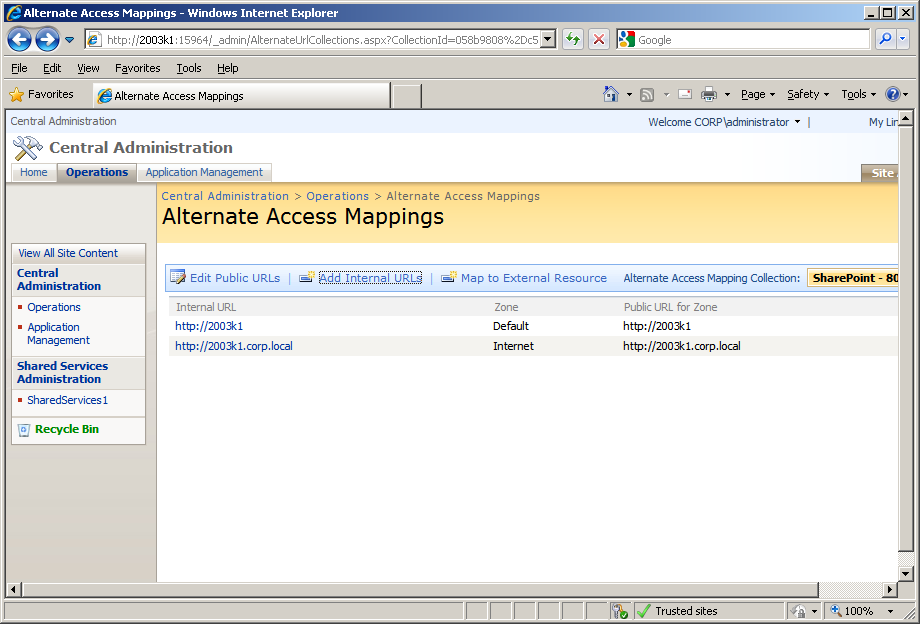Open the RSS feeds icon

coord(648,94)
